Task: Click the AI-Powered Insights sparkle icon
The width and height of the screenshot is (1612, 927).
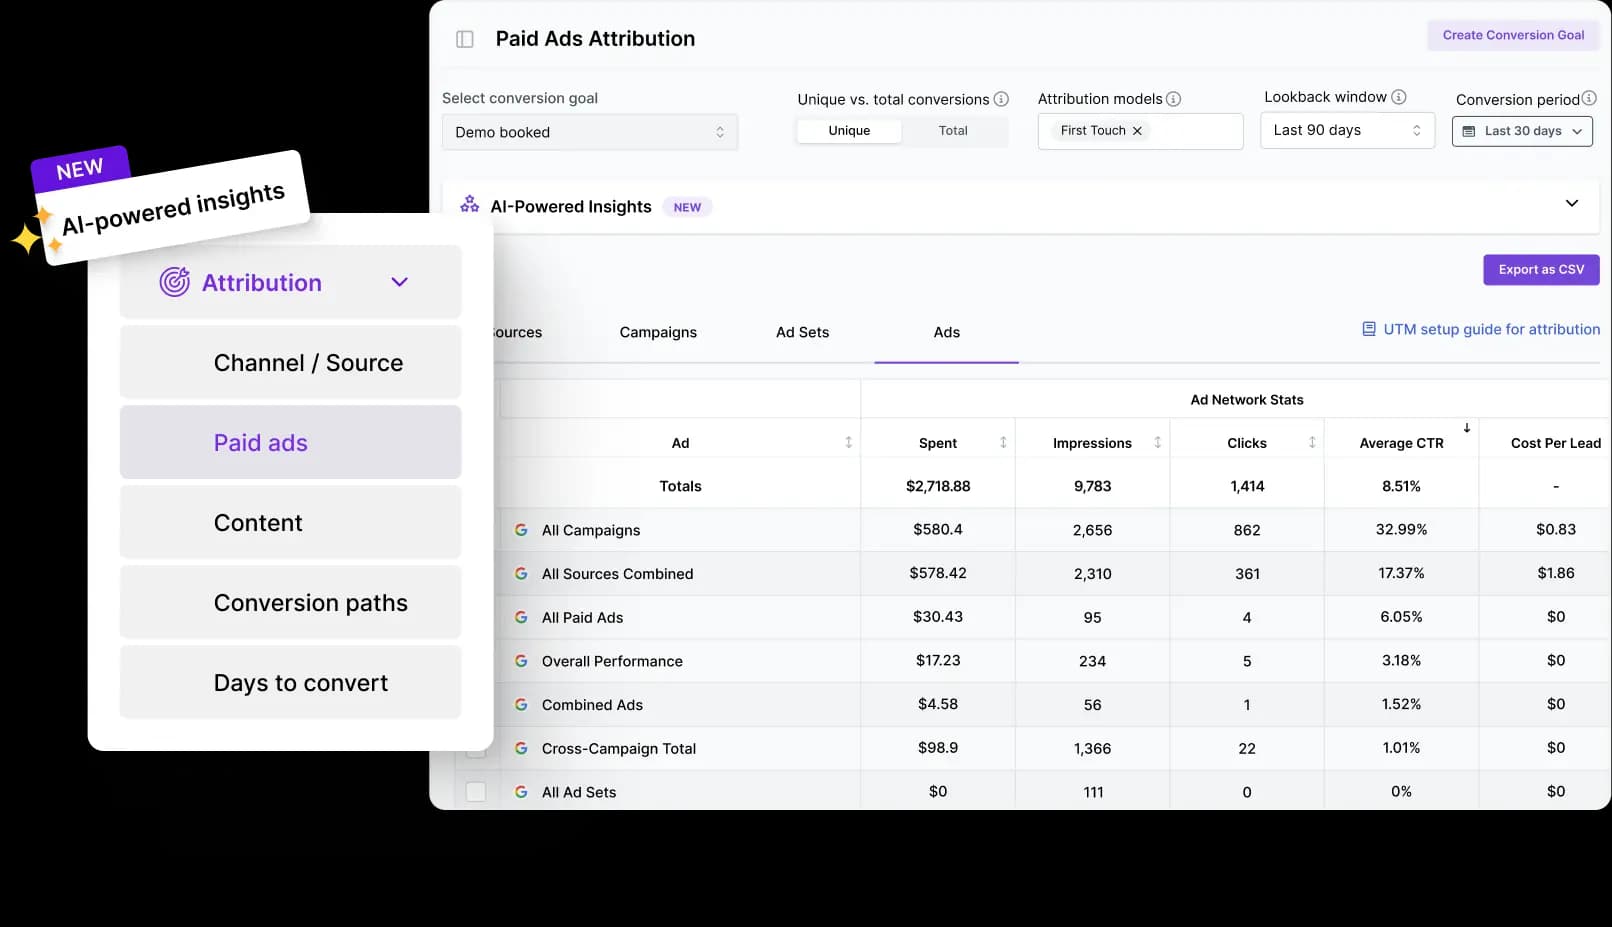Action: pyautogui.click(x=468, y=205)
